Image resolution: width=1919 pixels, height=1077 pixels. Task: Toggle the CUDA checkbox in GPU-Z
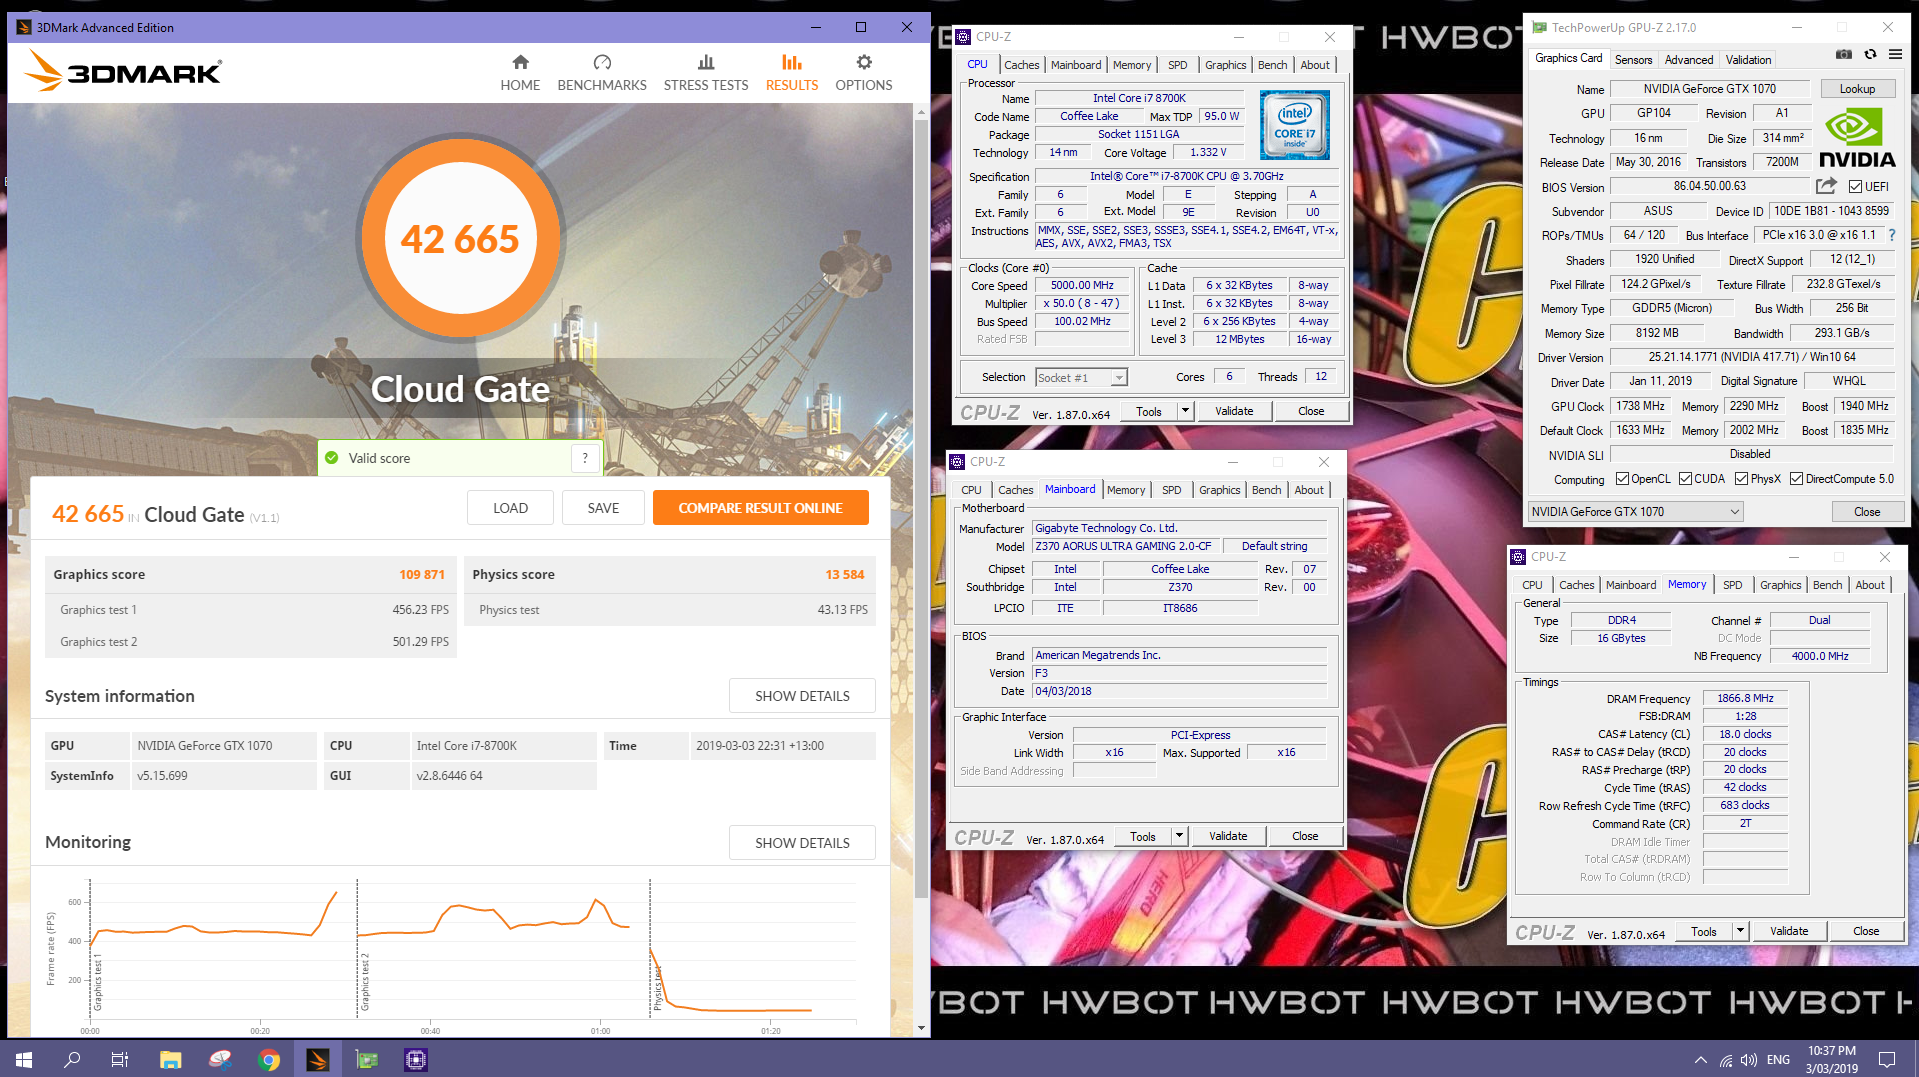[x=1685, y=479]
